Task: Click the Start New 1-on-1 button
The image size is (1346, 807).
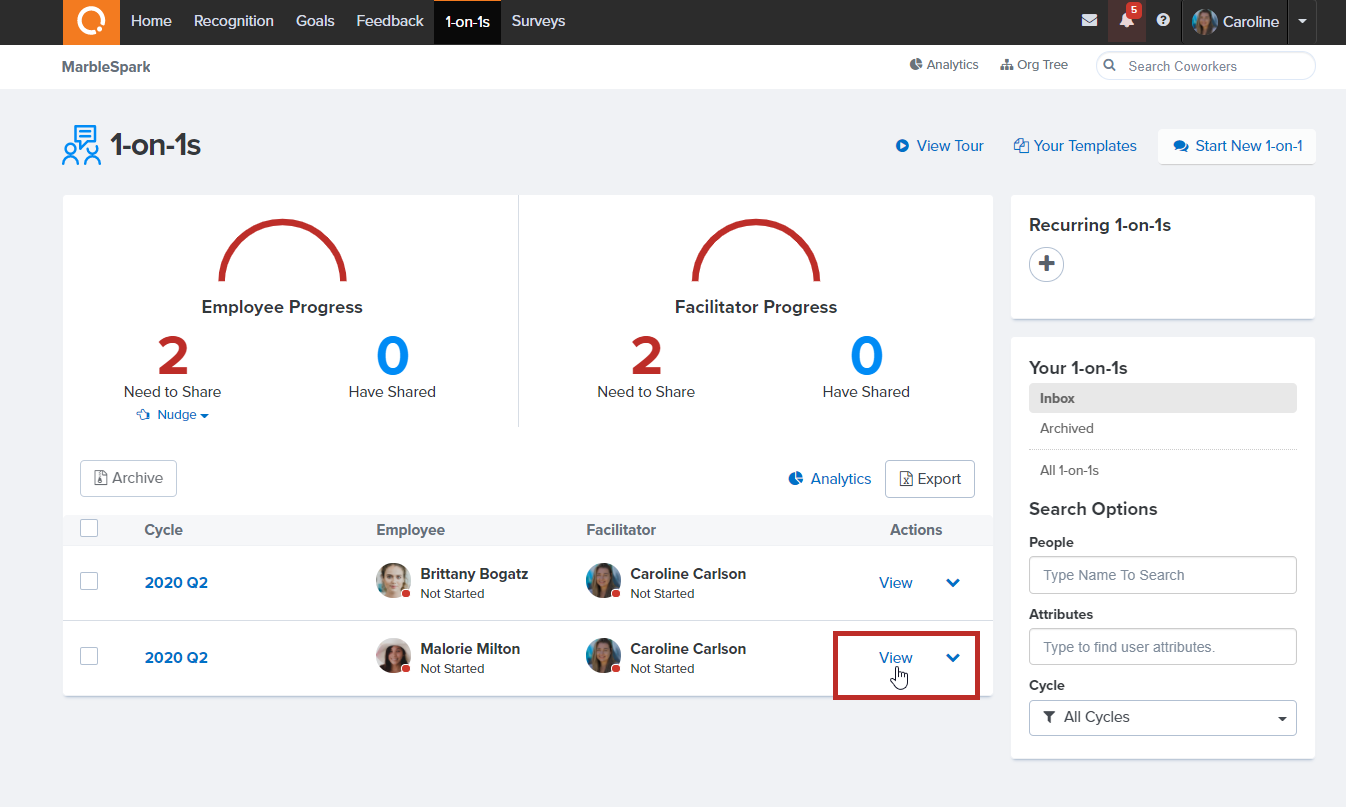Action: tap(1237, 146)
